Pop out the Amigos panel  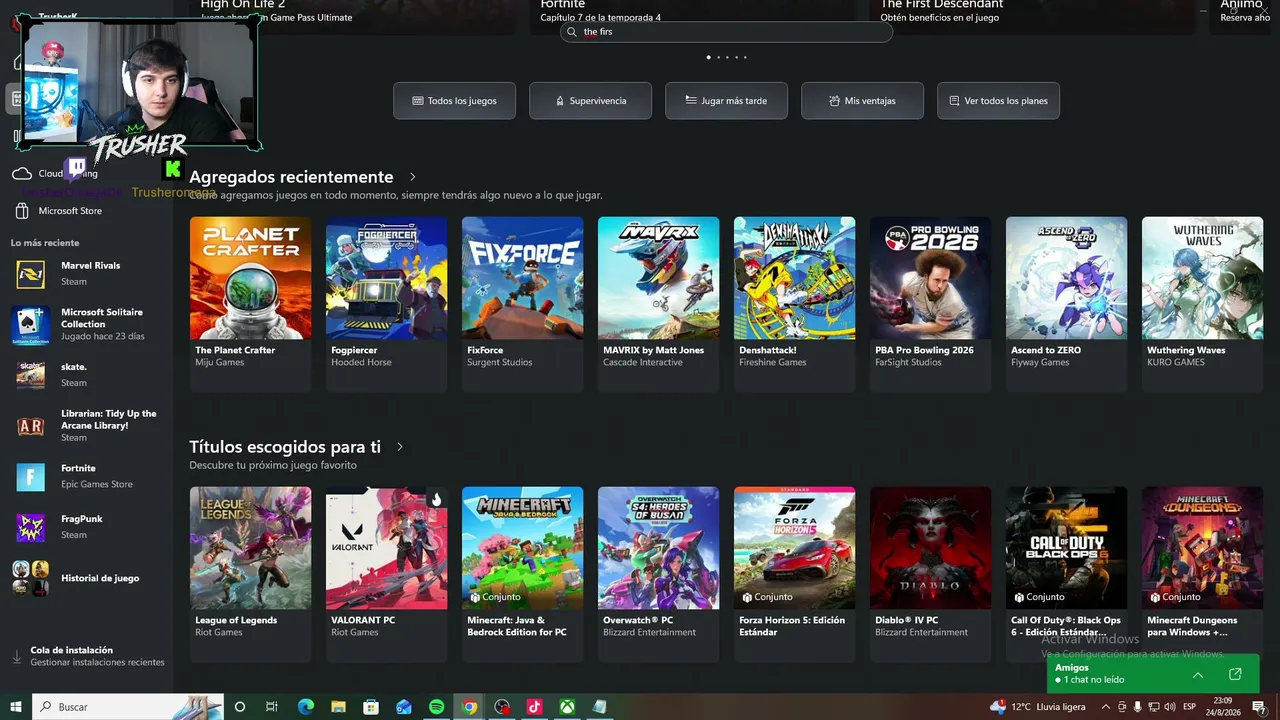click(x=1235, y=674)
